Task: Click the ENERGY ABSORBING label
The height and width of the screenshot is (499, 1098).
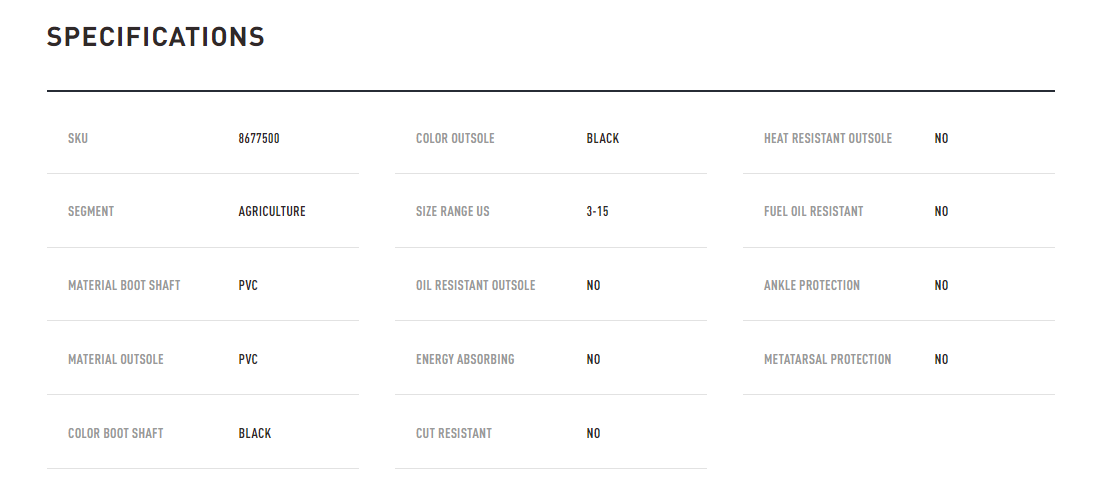Action: 465,360
